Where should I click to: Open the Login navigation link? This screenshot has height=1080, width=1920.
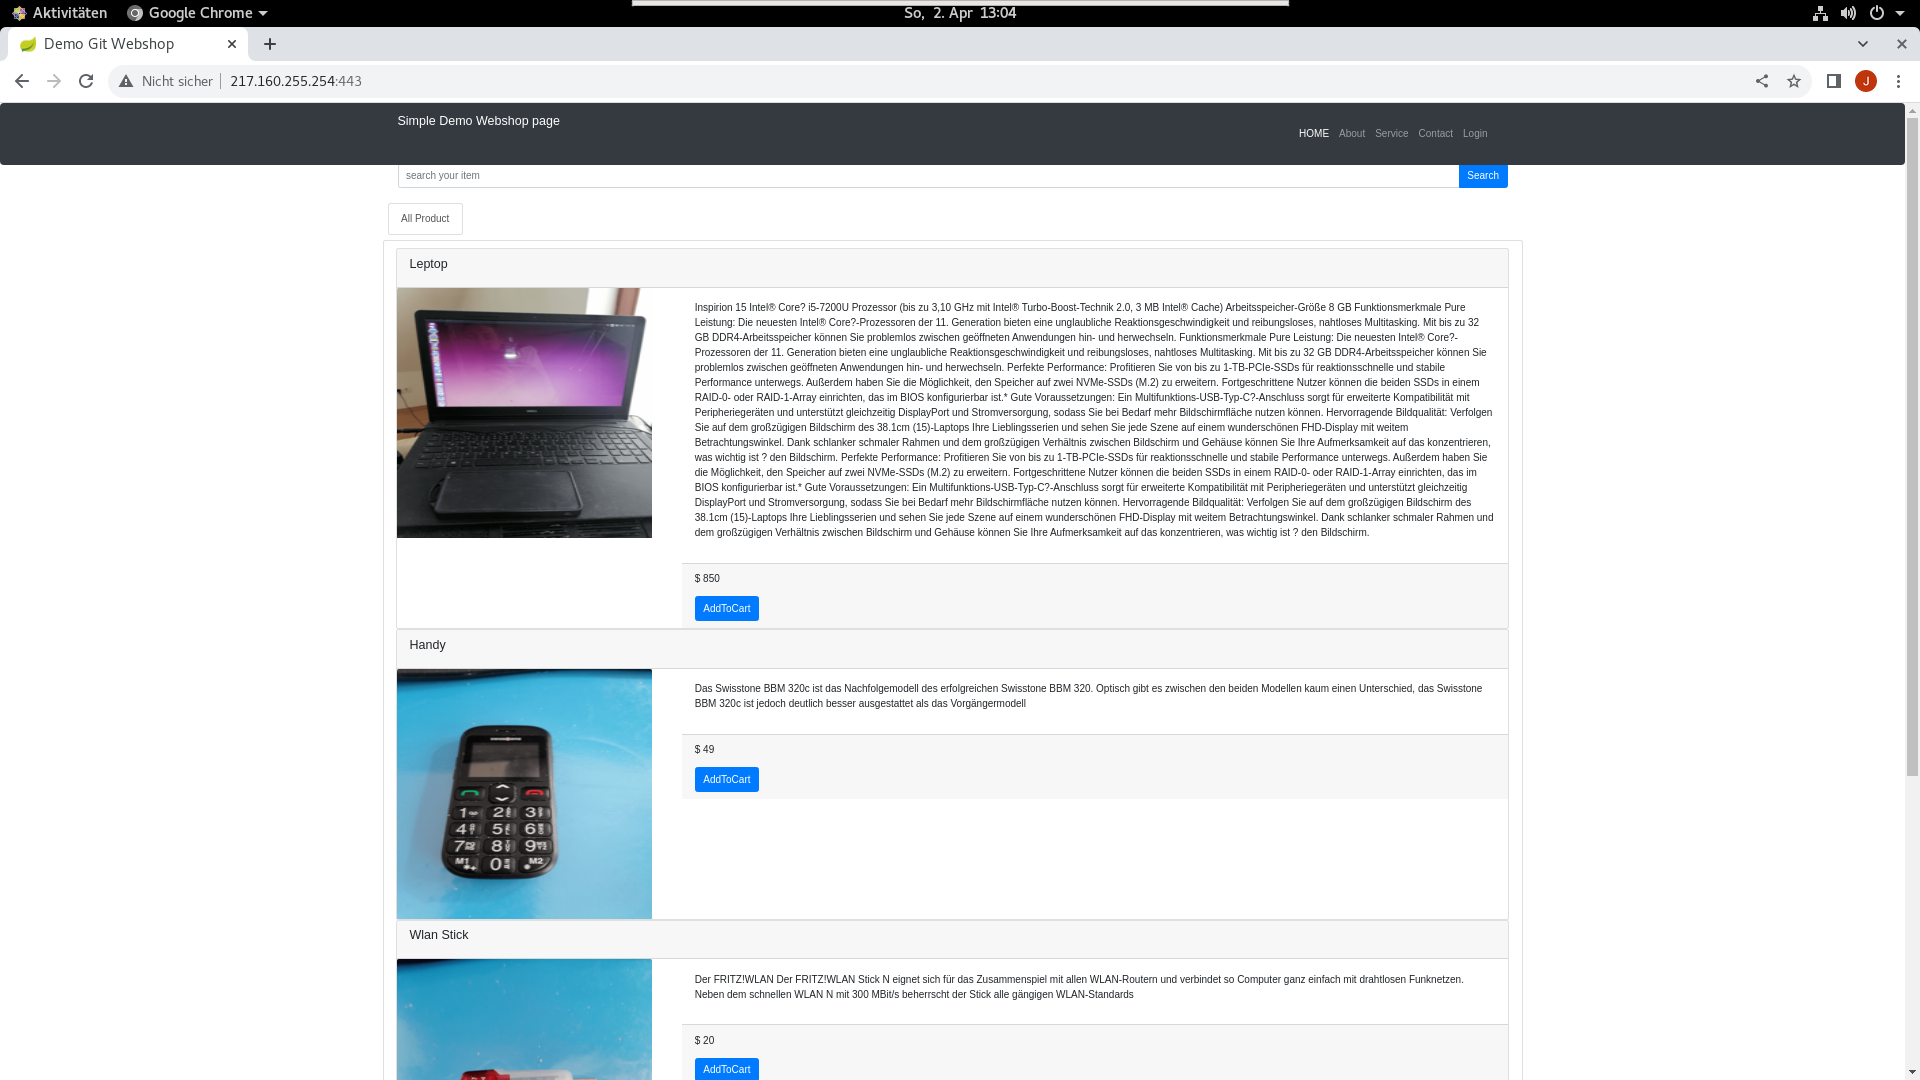[x=1475, y=134]
